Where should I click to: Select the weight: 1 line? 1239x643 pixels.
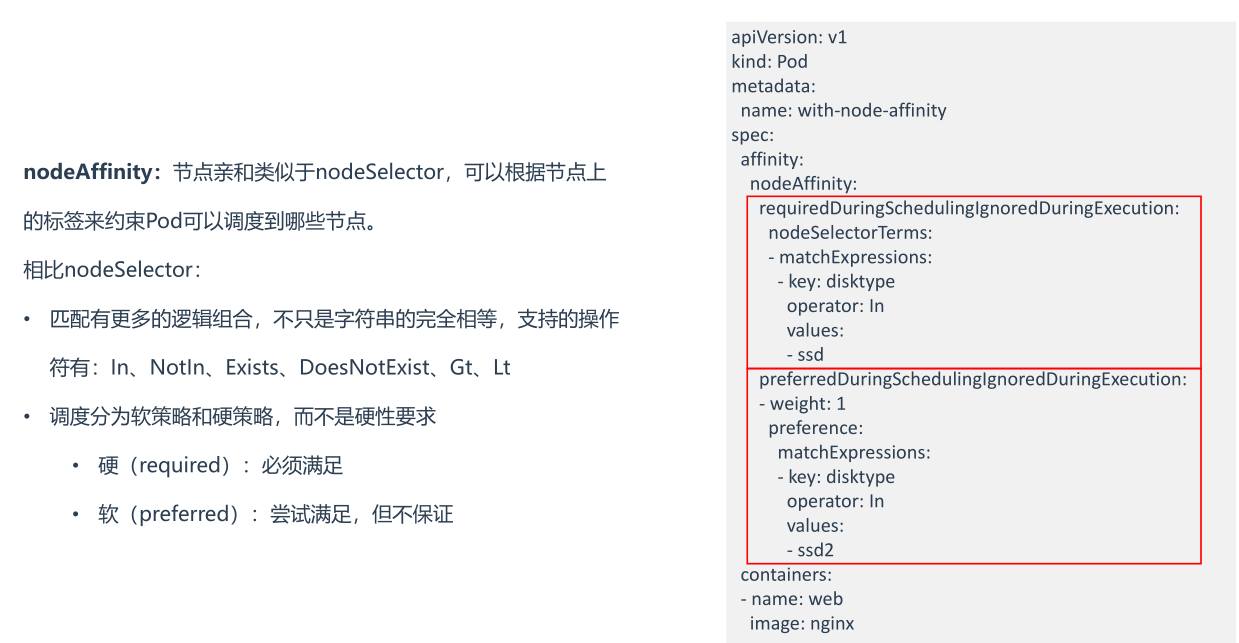pos(802,403)
